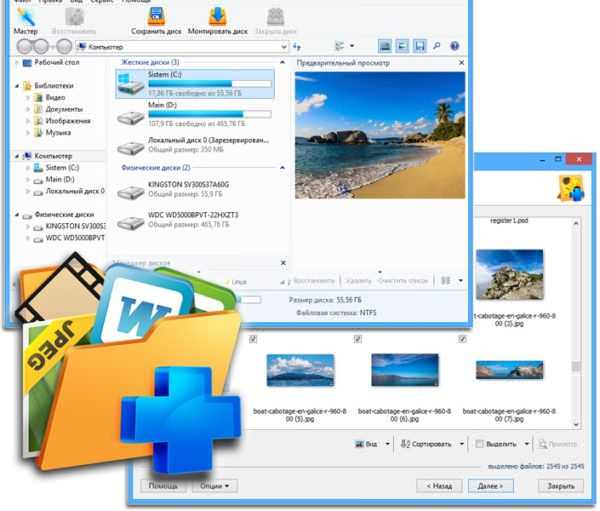Click wizard window vertical scrollbar thumb

576,366
